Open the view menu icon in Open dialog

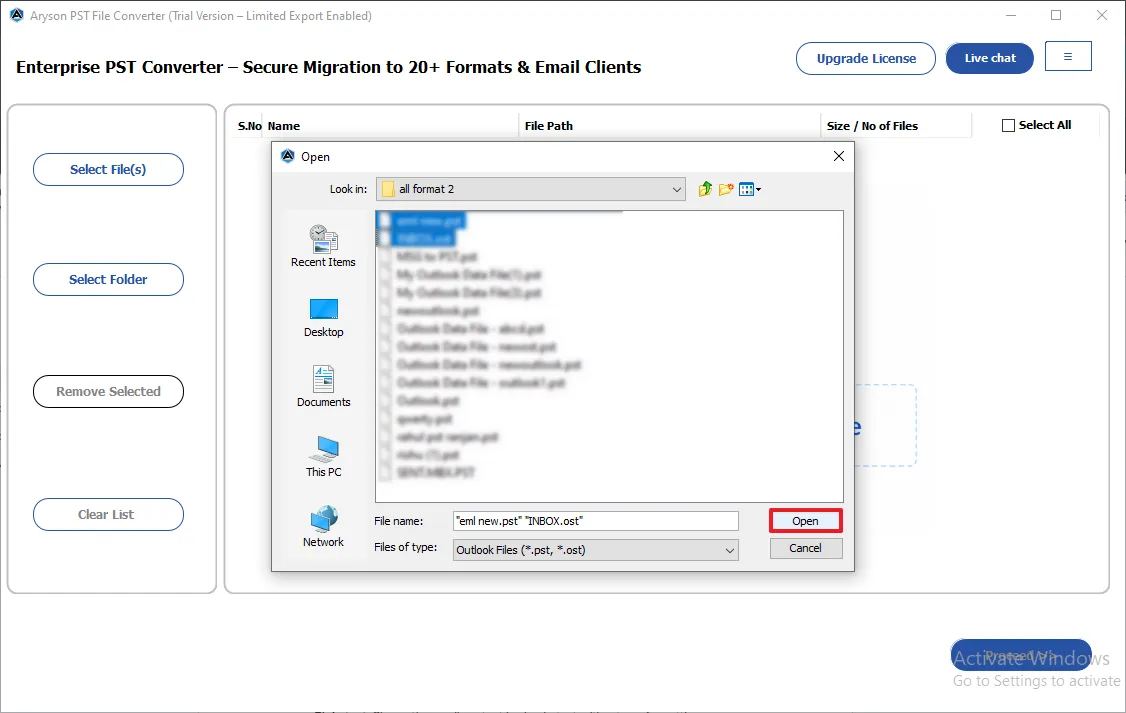click(750, 190)
